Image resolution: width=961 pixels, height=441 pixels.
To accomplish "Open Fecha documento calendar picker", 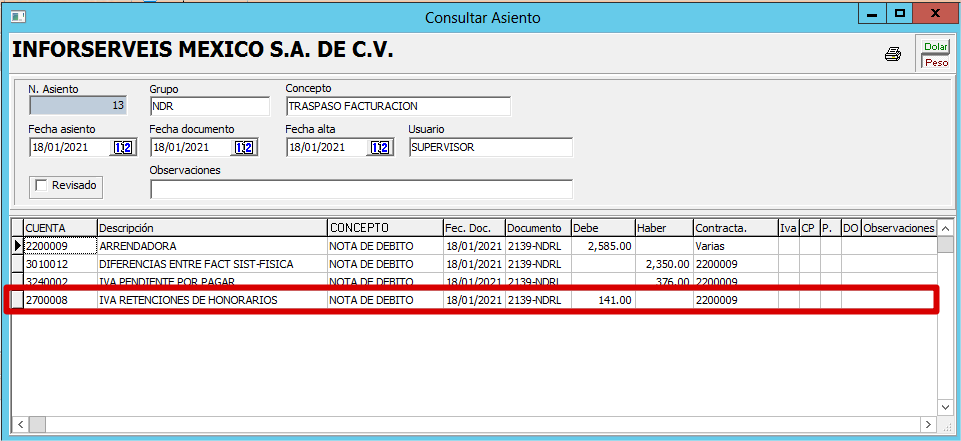I will point(245,148).
